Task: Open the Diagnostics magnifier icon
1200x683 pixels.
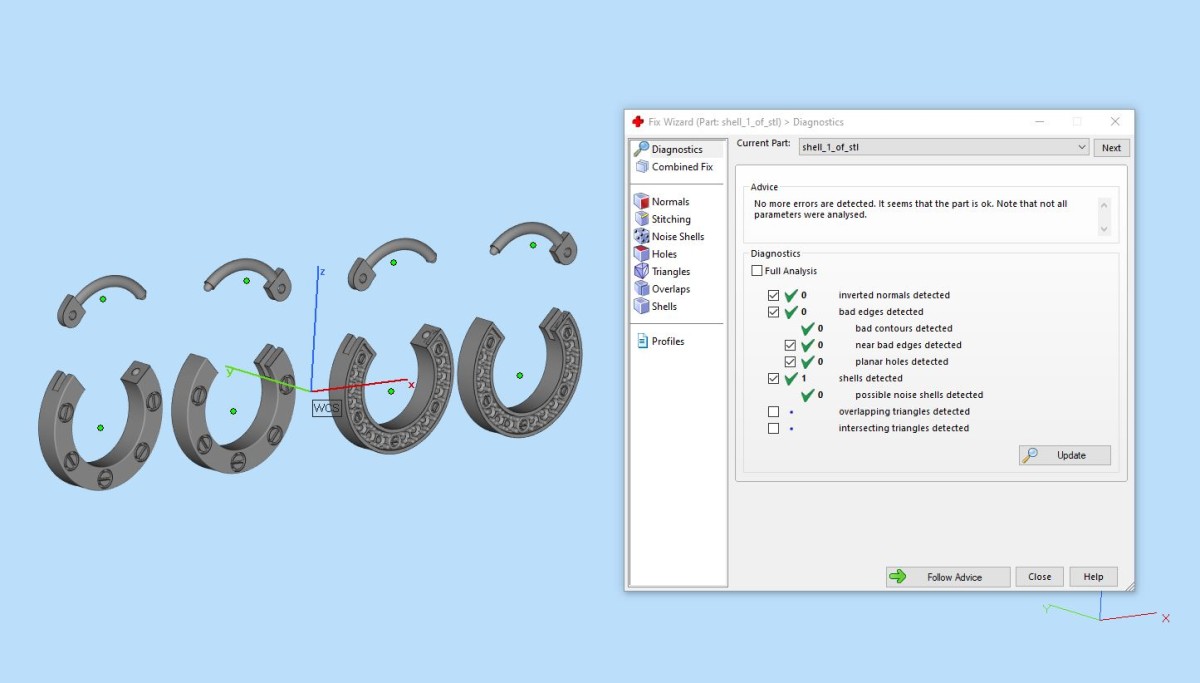Action: pyautogui.click(x=641, y=149)
